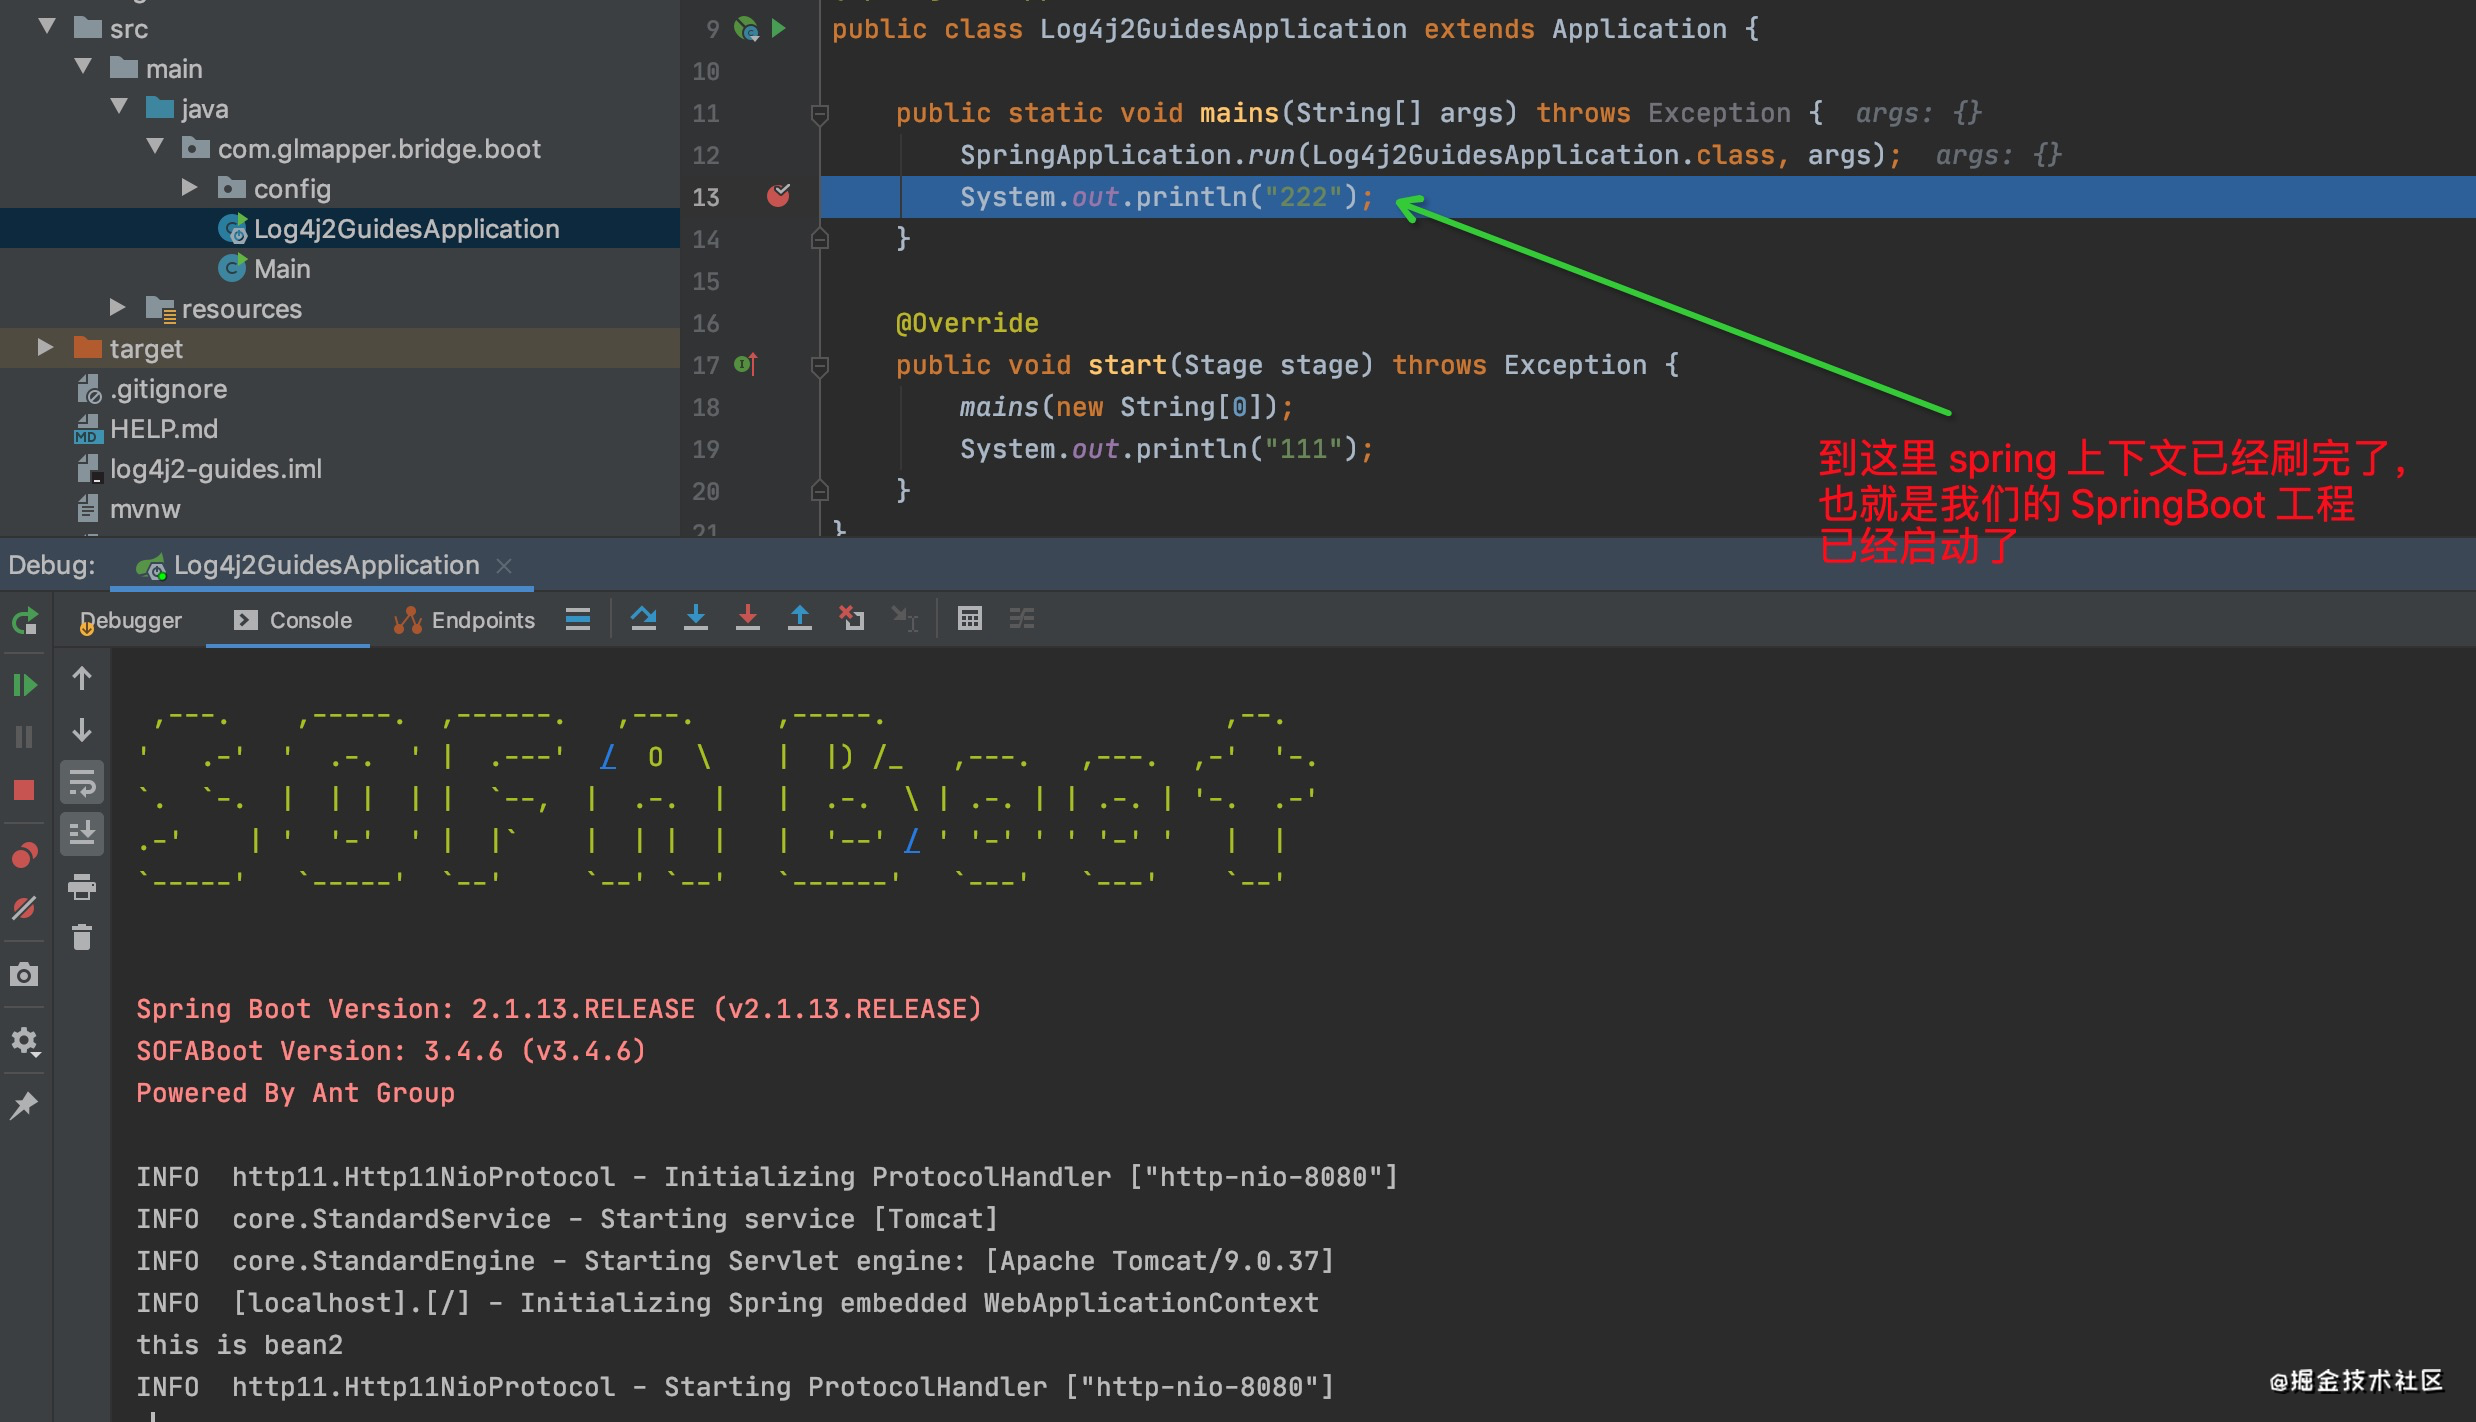Collapse mains method fold at line 11
This screenshot has width=2476, height=1422.
[x=819, y=113]
